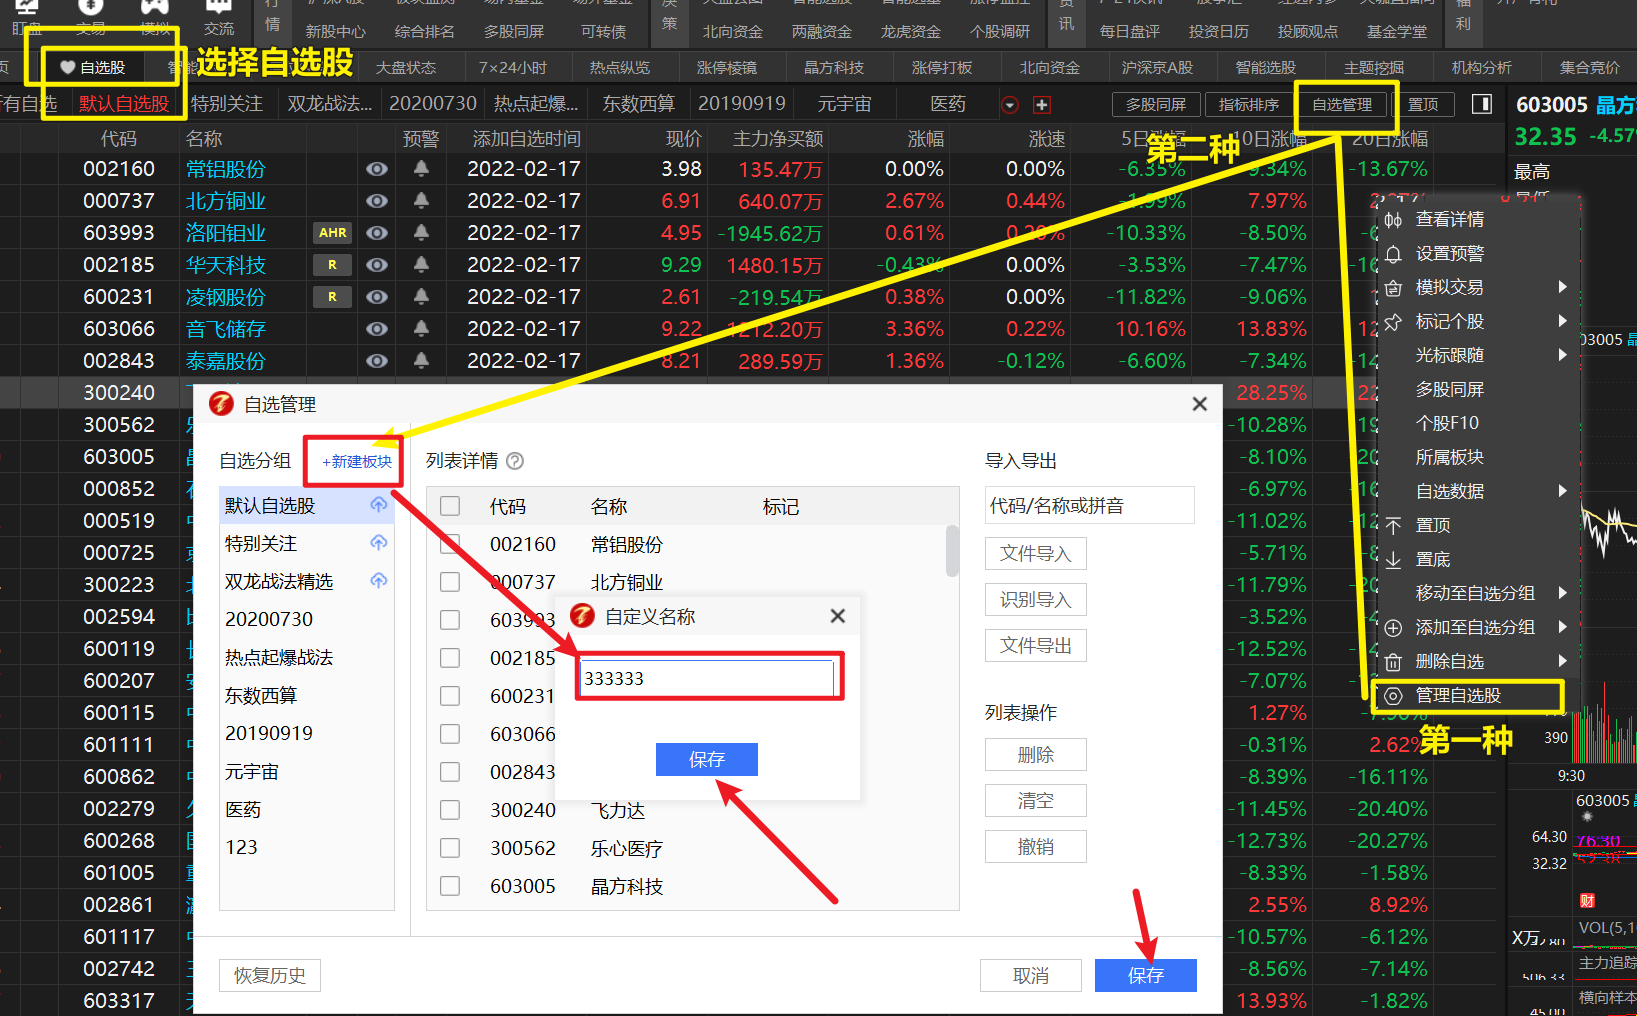Click the R badge on 凌钢股份
Image resolution: width=1637 pixels, height=1016 pixels.
(333, 297)
